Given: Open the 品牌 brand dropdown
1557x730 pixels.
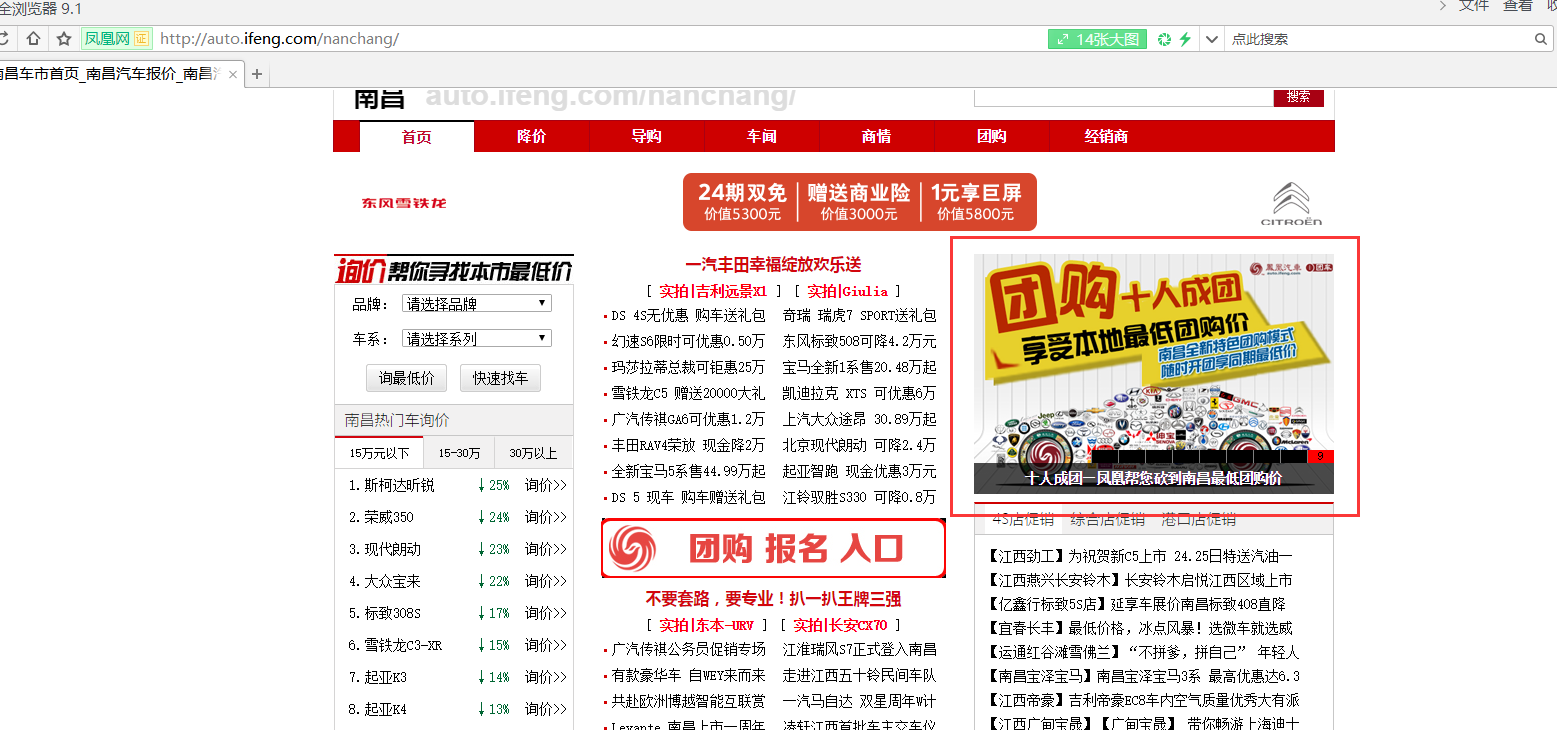Looking at the screenshot, I should pyautogui.click(x=477, y=303).
